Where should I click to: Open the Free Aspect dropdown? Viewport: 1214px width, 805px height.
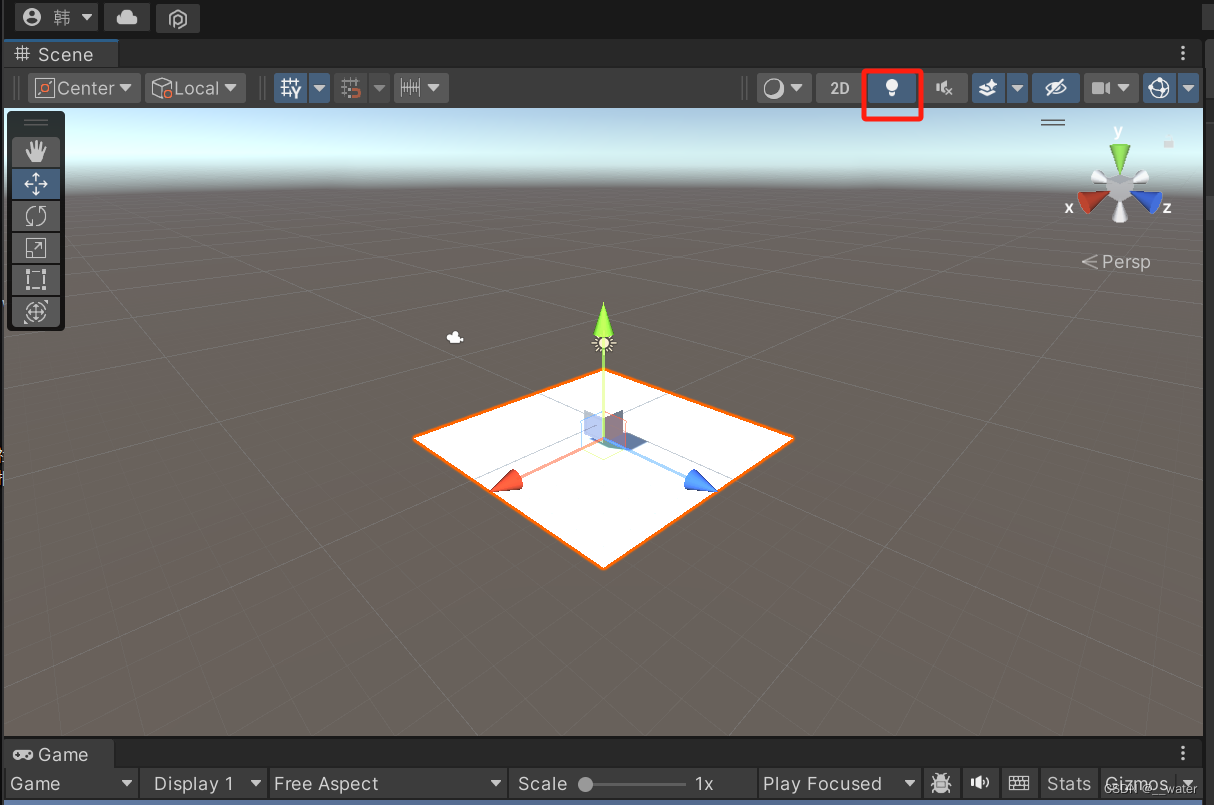click(387, 784)
